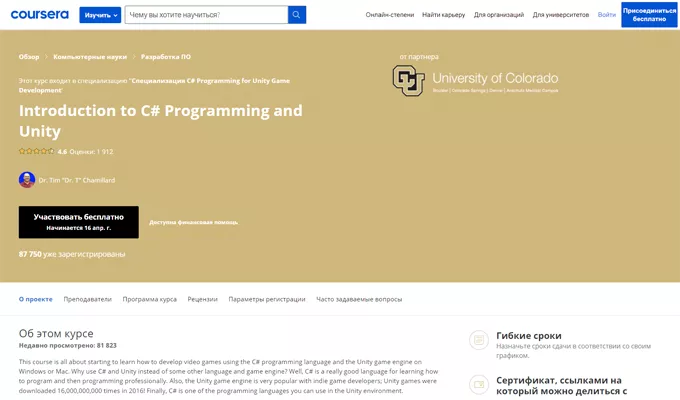Screen dimensions: 680x400
Task: Click Участвовать бесплатно enroll button
Action: click(x=78, y=222)
